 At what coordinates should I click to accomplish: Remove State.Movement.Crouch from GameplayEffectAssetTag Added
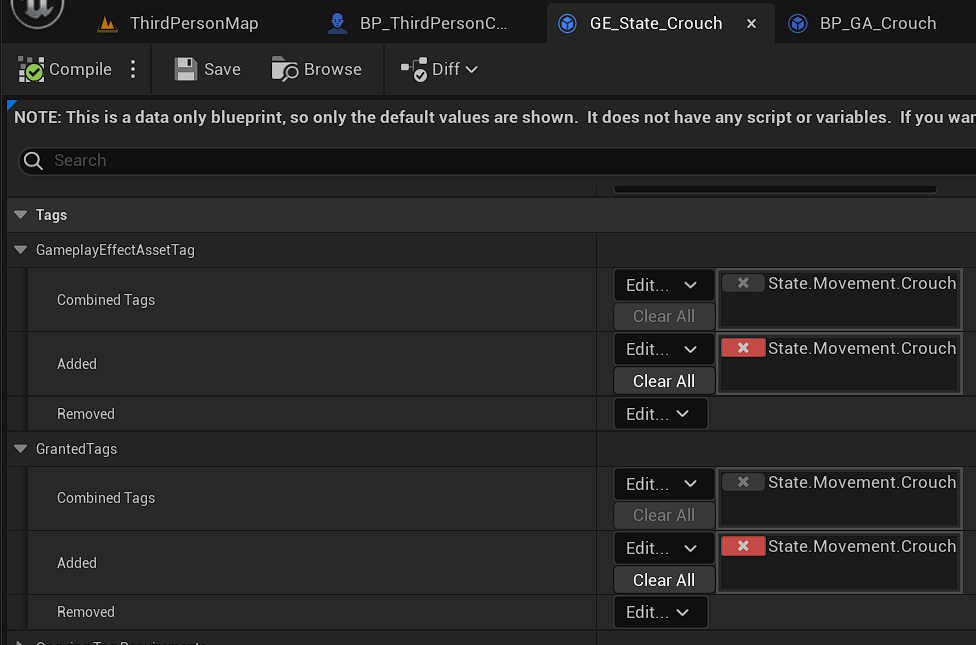743,348
